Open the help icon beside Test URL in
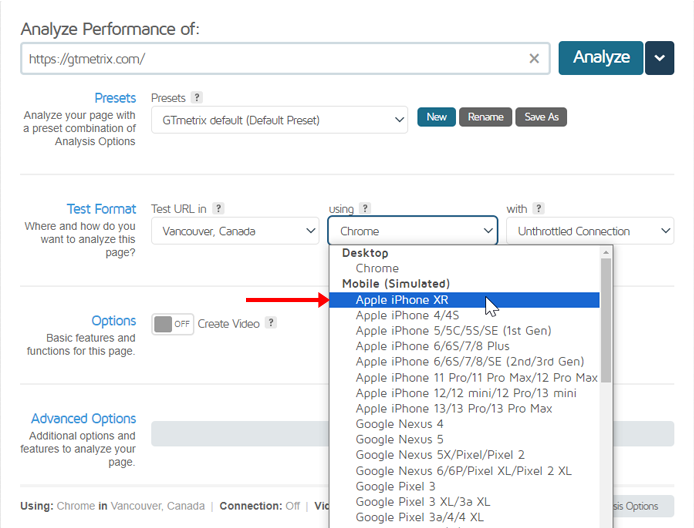The height and width of the screenshot is (528, 694). (x=218, y=208)
